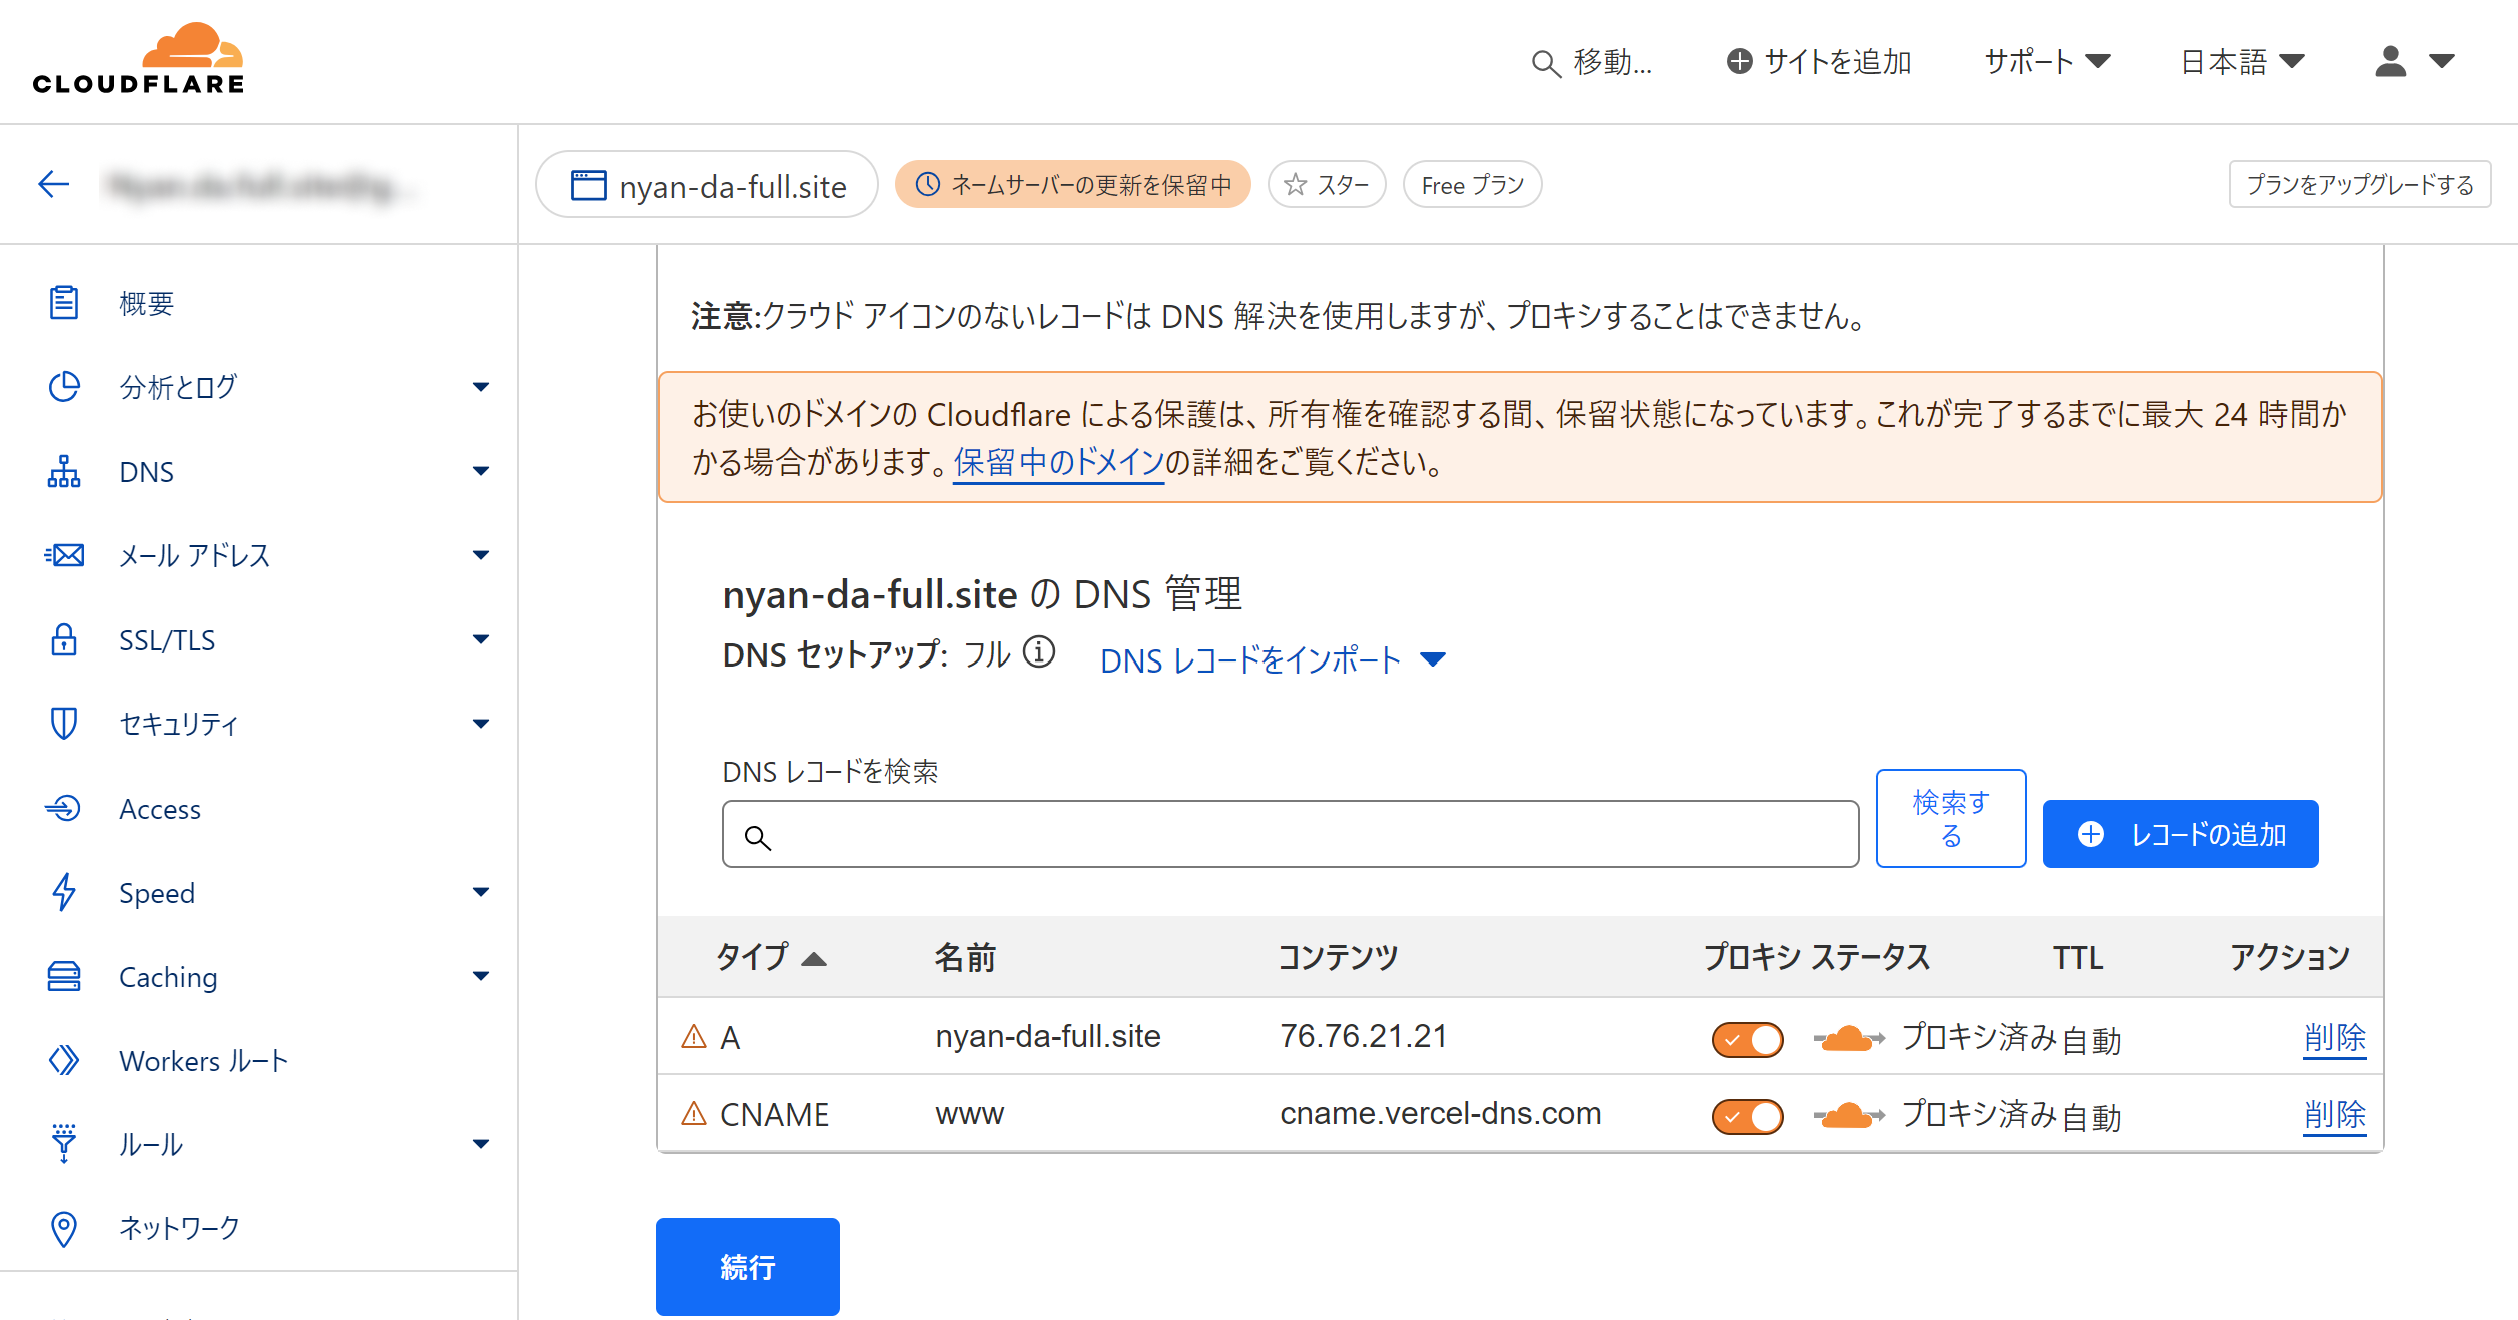This screenshot has width=2518, height=1320.
Task: Click the Workers ルート diamond icon
Action: pos(64,1060)
